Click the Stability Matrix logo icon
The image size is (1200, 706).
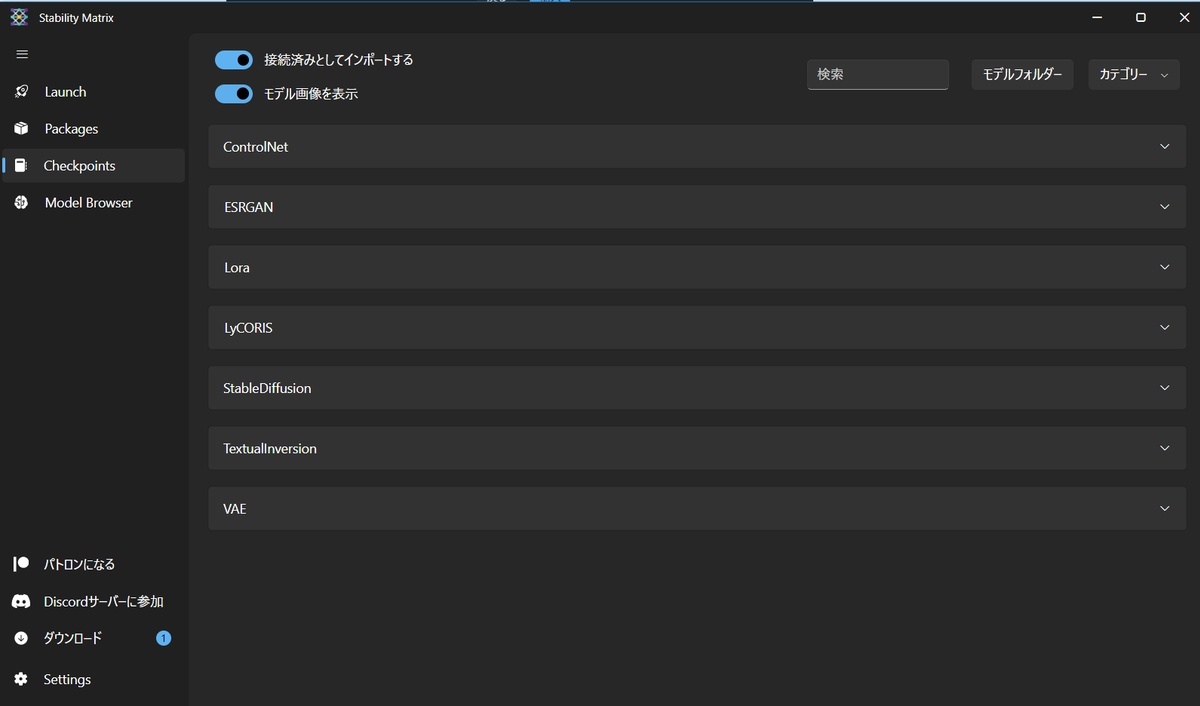point(18,17)
